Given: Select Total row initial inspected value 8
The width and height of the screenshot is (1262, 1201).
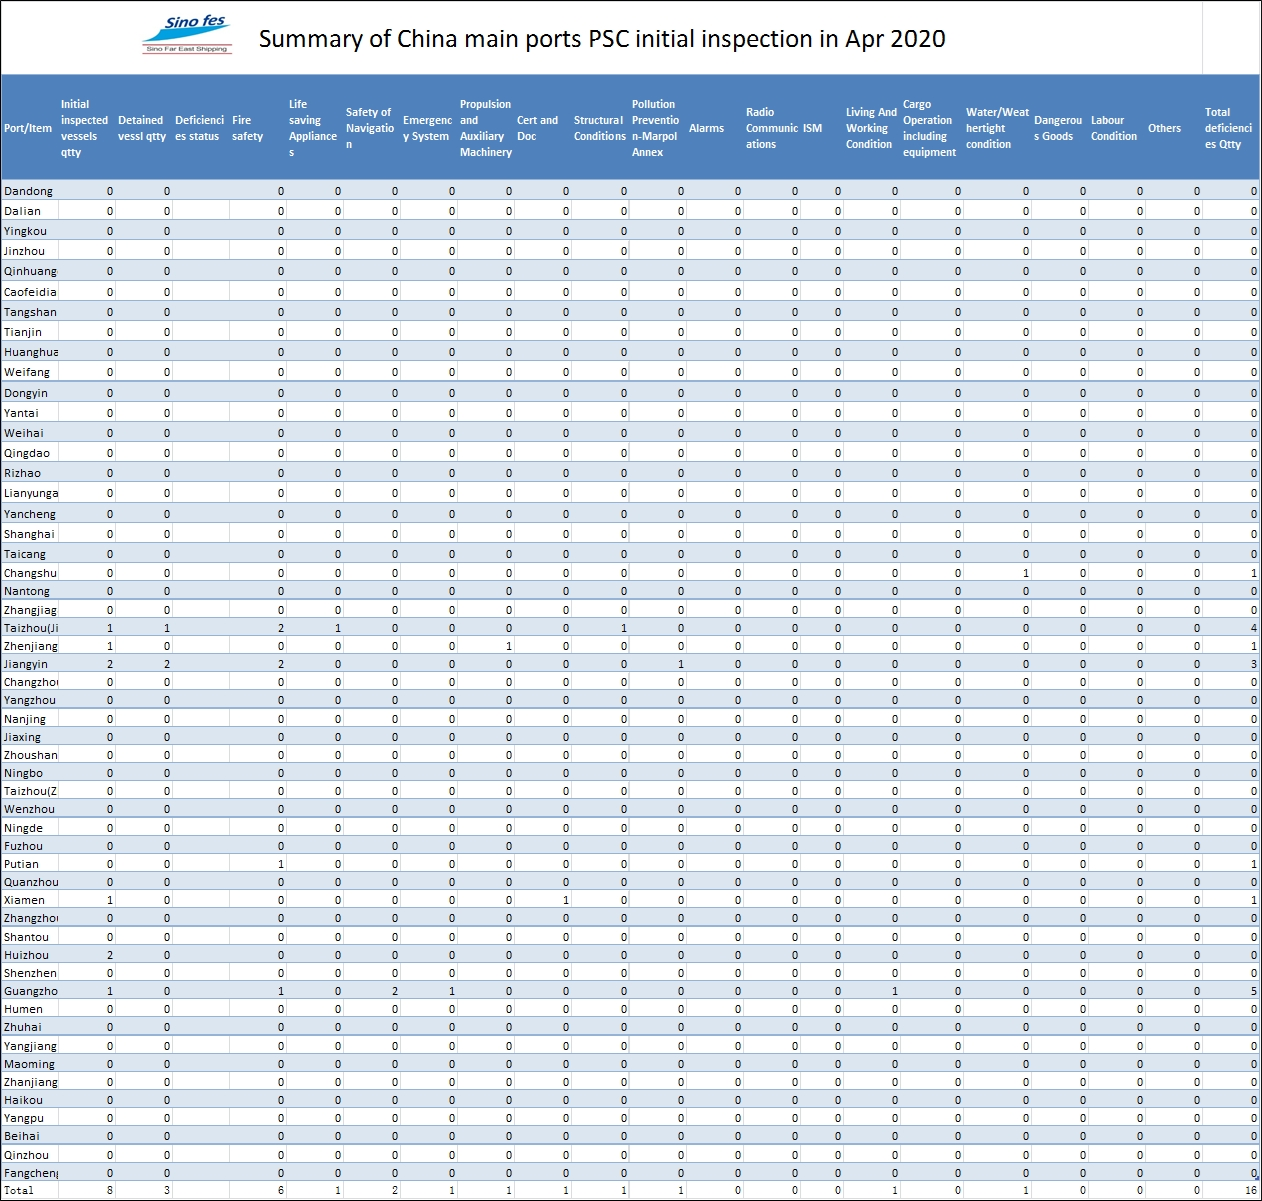Looking at the screenshot, I should click(x=110, y=1190).
